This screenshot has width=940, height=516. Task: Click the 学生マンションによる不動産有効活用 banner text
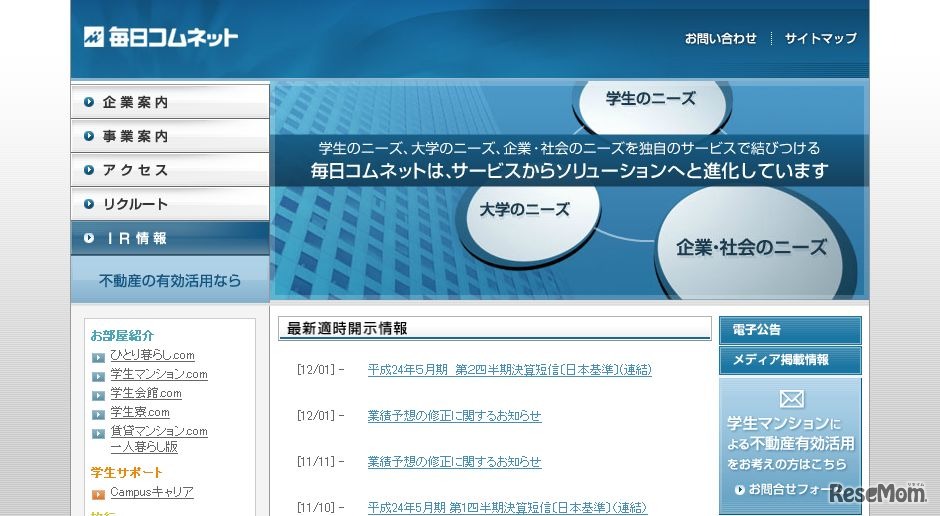tap(790, 443)
